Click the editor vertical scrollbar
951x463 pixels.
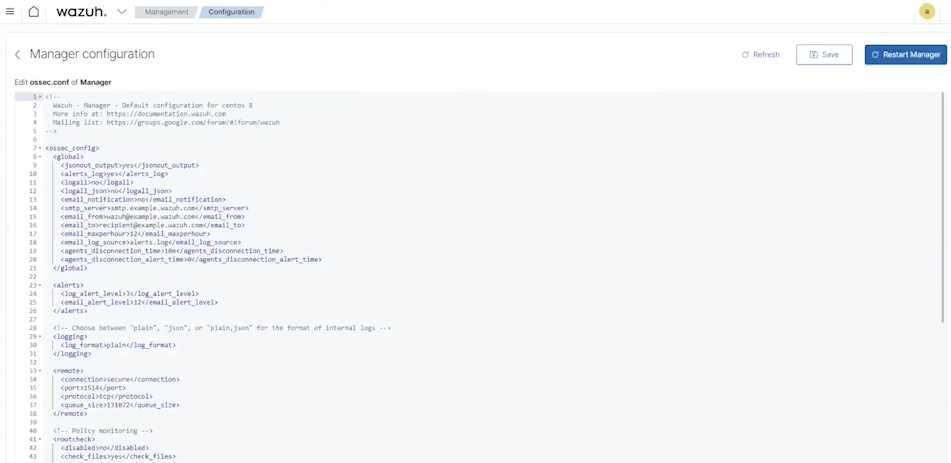[x=943, y=206]
